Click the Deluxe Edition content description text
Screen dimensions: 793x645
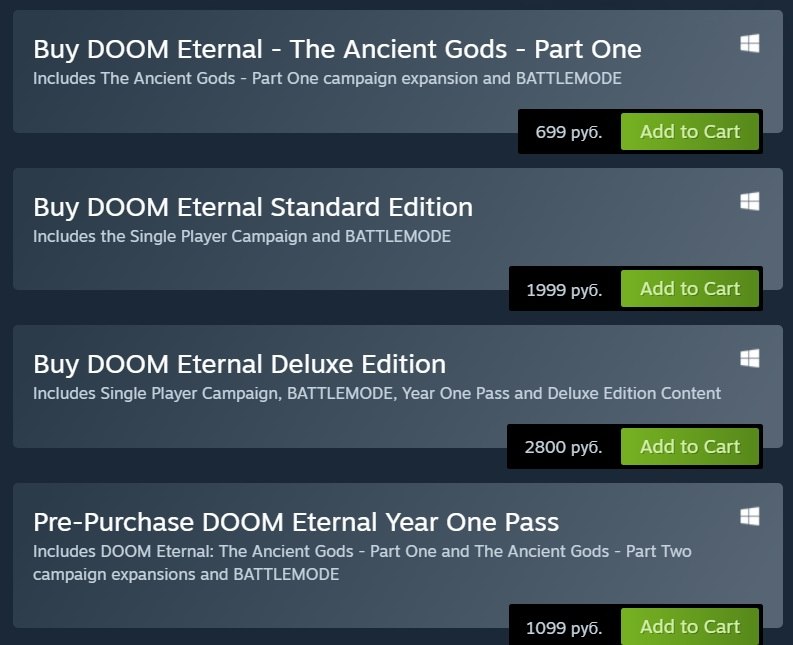(x=377, y=393)
